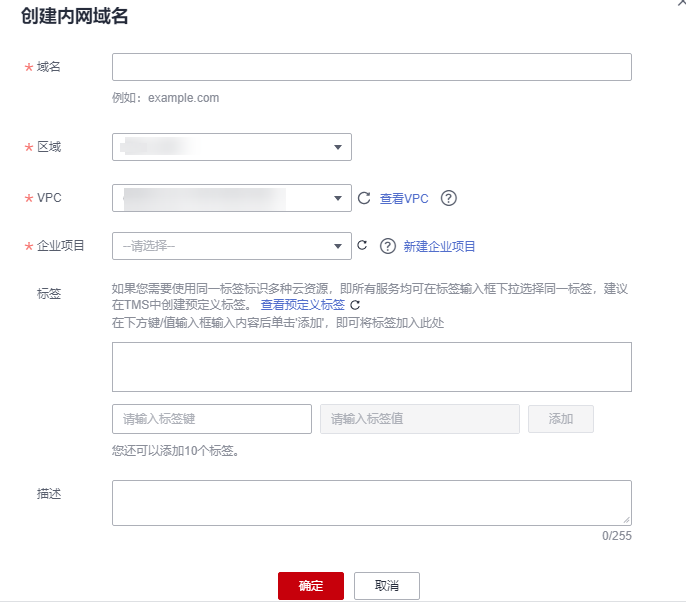Refresh the VPC list
This screenshot has height=602, width=686.
click(365, 198)
